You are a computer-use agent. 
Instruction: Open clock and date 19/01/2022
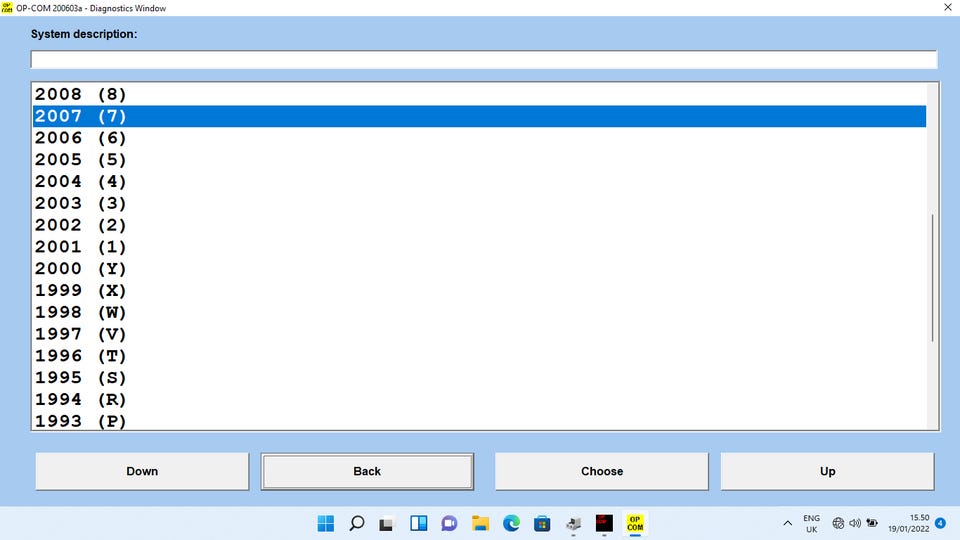tap(909, 523)
